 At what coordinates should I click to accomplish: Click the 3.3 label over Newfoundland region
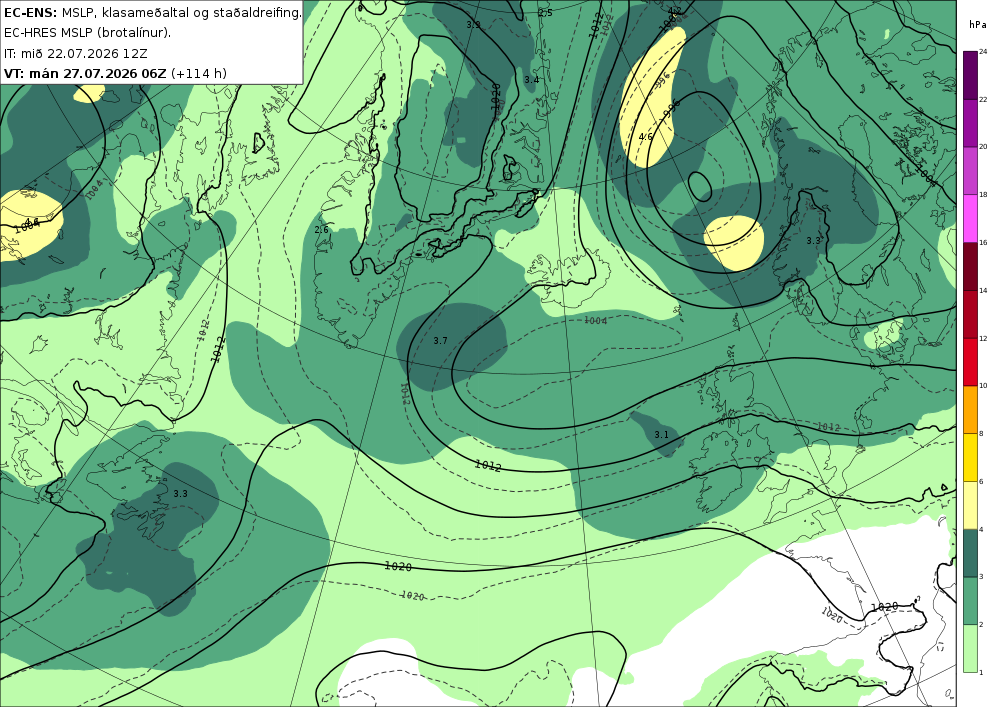click(180, 494)
